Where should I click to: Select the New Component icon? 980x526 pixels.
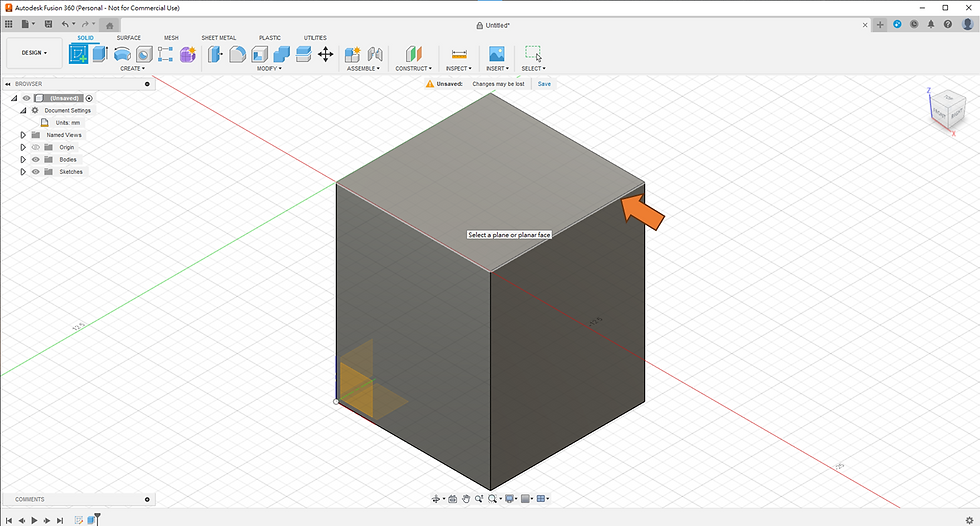pos(352,54)
